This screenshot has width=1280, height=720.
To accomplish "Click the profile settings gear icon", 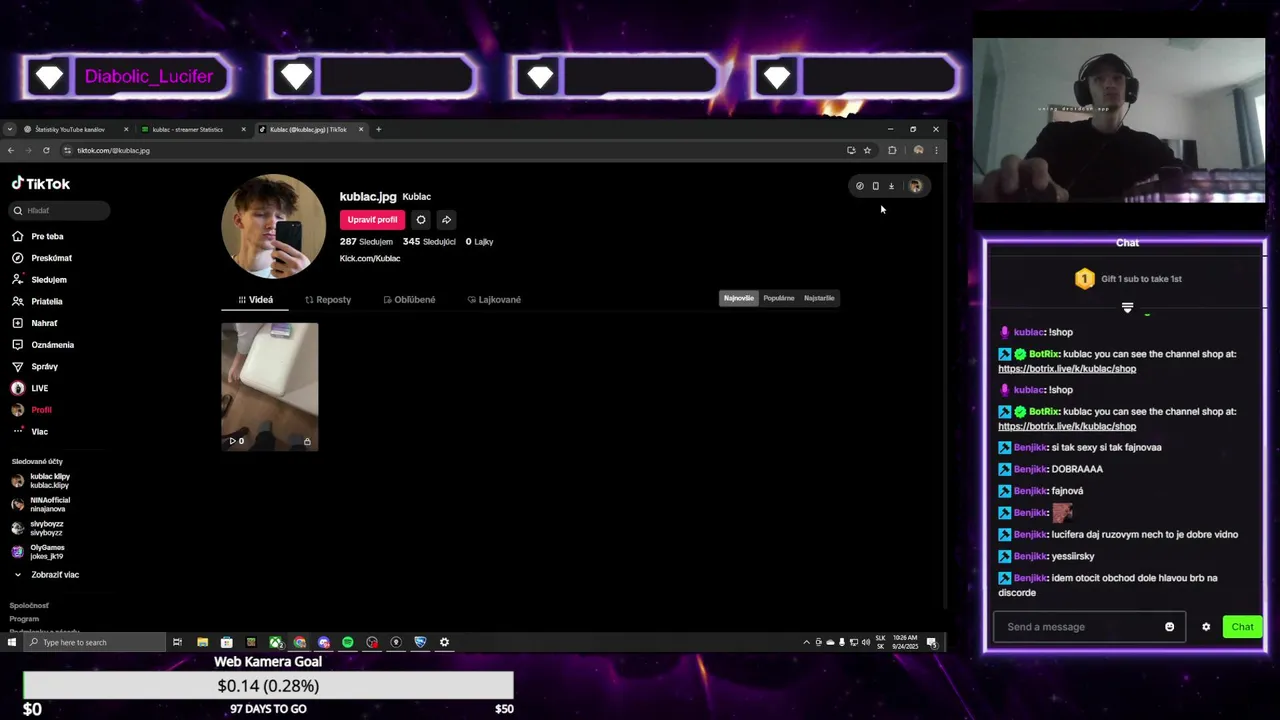I will (x=421, y=220).
